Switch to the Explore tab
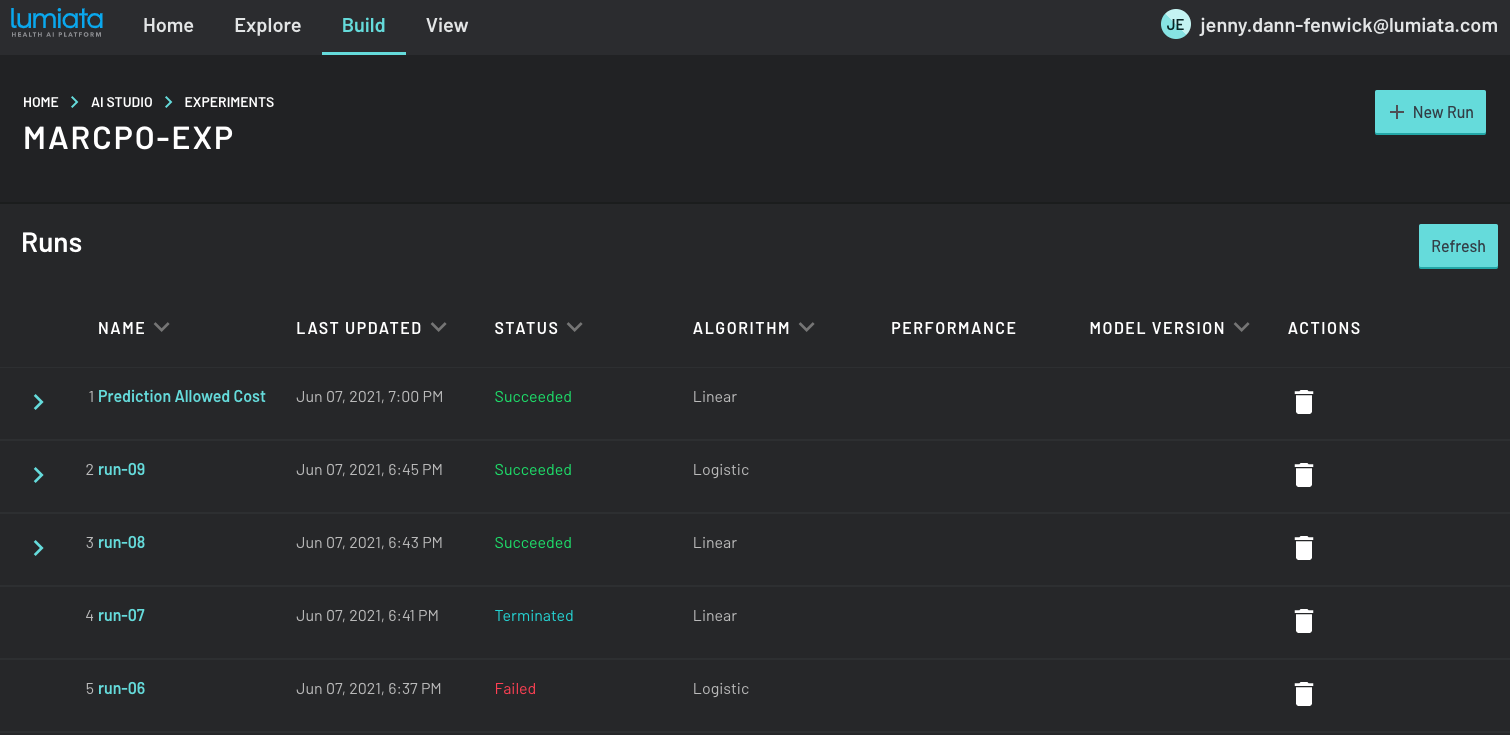This screenshot has width=1510, height=735. click(268, 26)
